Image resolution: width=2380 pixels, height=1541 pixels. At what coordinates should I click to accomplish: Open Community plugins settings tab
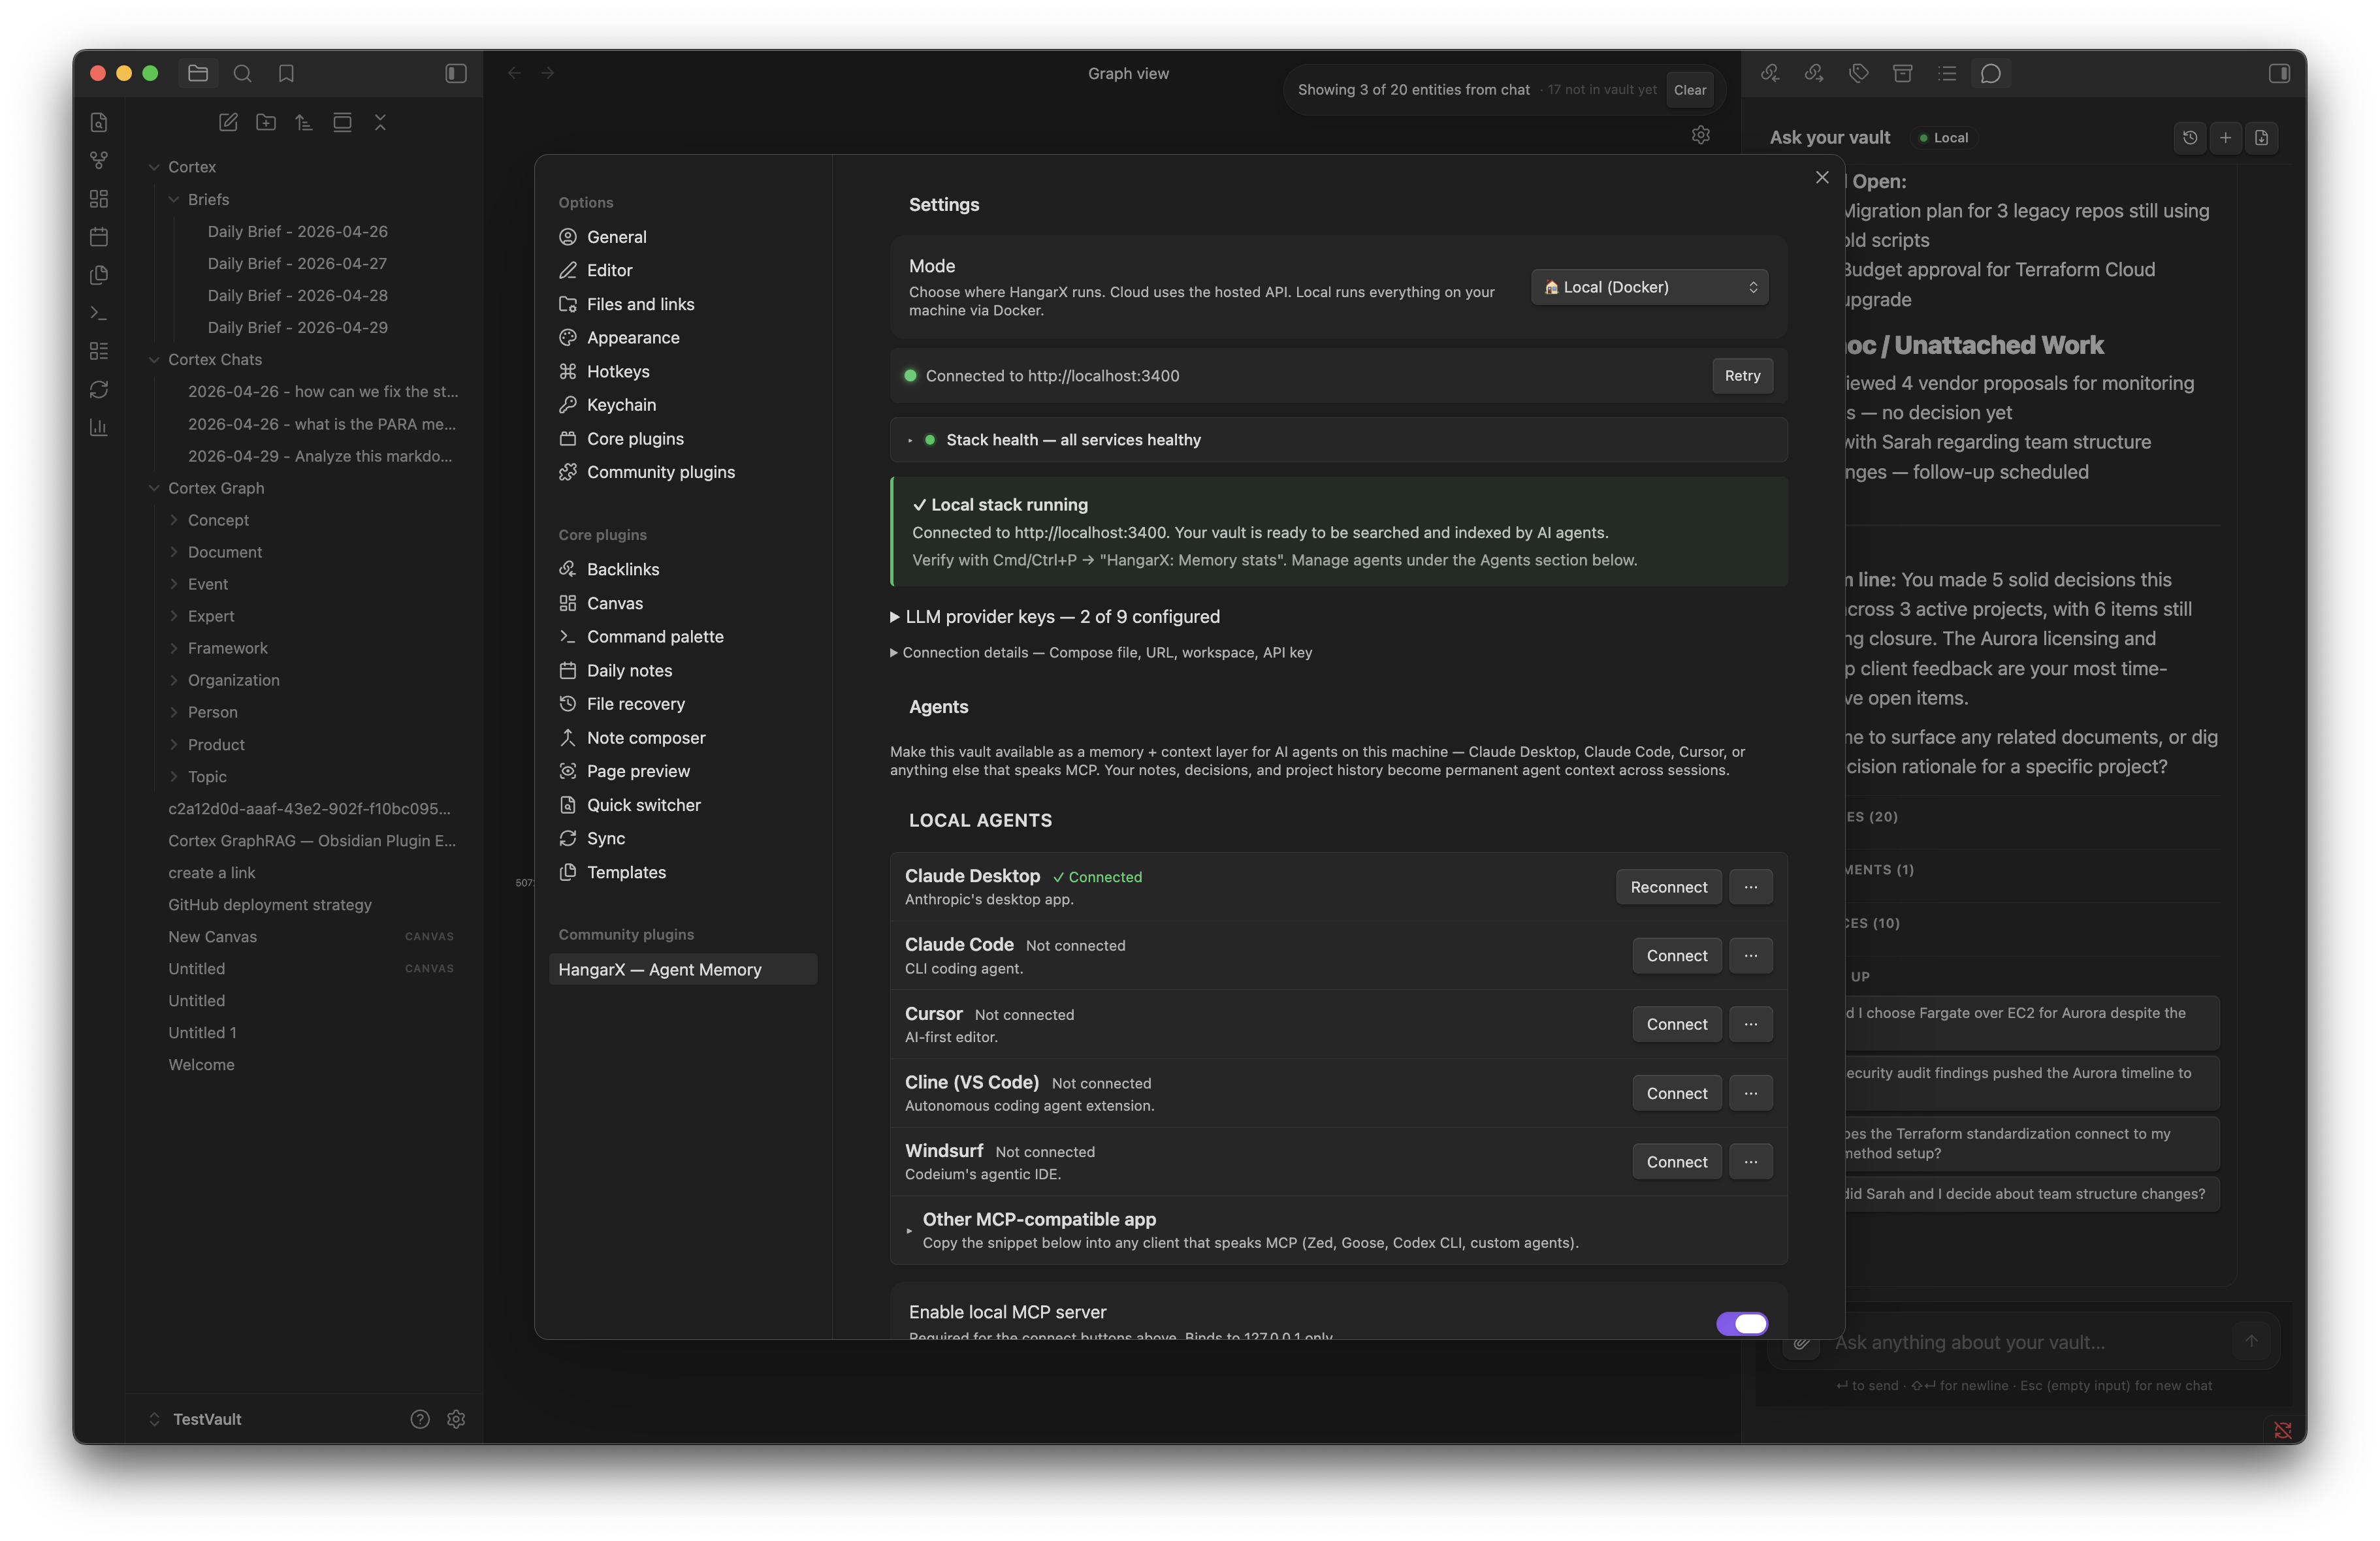coord(660,472)
